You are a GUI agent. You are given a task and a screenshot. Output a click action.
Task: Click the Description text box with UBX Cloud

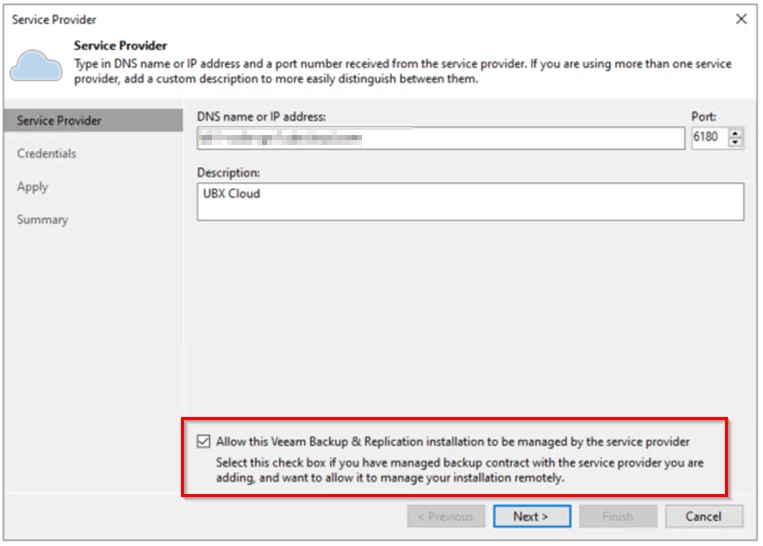tap(470, 201)
